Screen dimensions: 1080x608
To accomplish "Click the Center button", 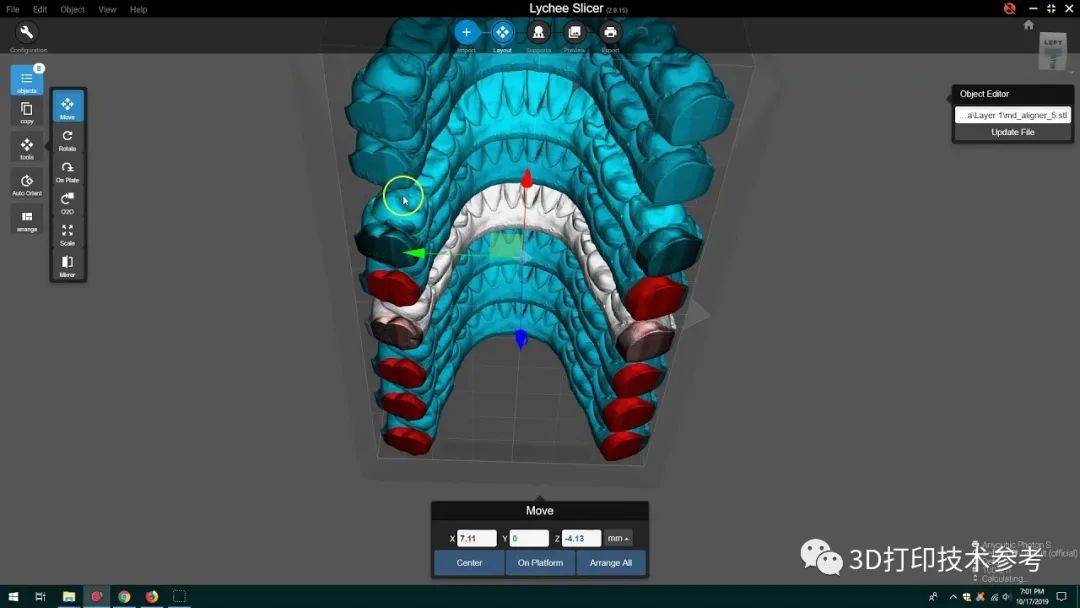I will [469, 563].
